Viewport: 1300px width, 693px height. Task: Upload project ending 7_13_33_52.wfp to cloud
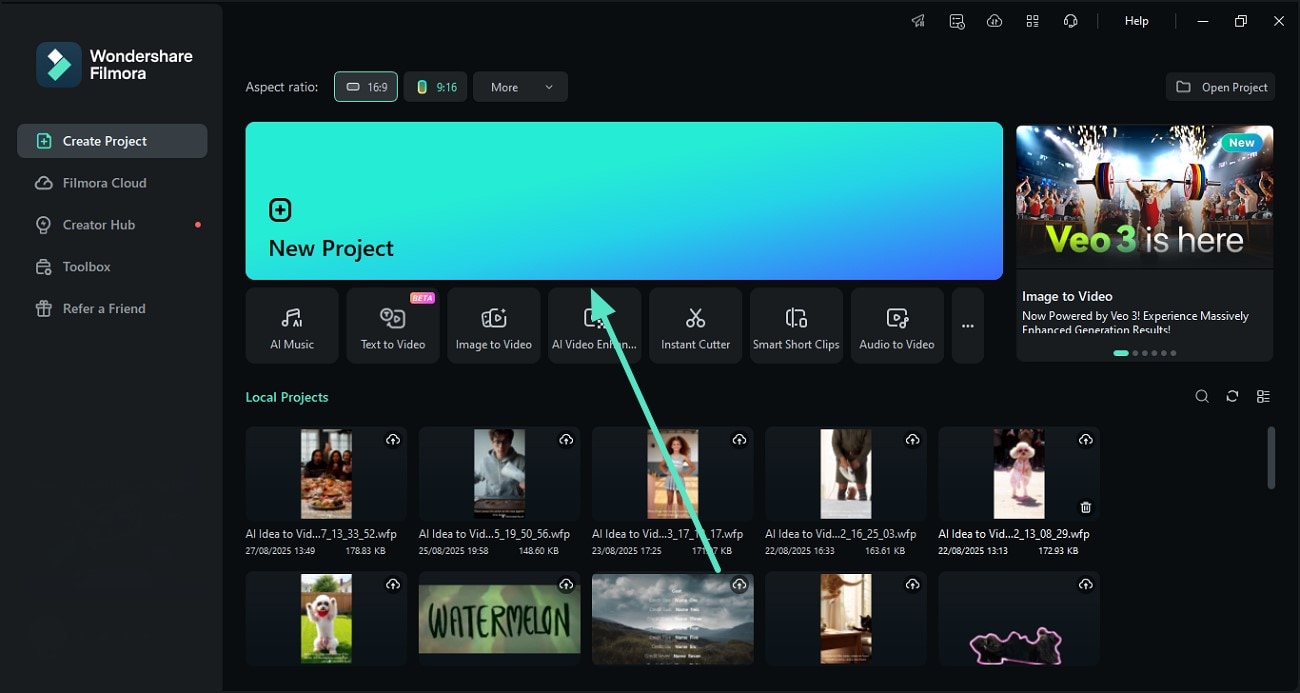393,440
